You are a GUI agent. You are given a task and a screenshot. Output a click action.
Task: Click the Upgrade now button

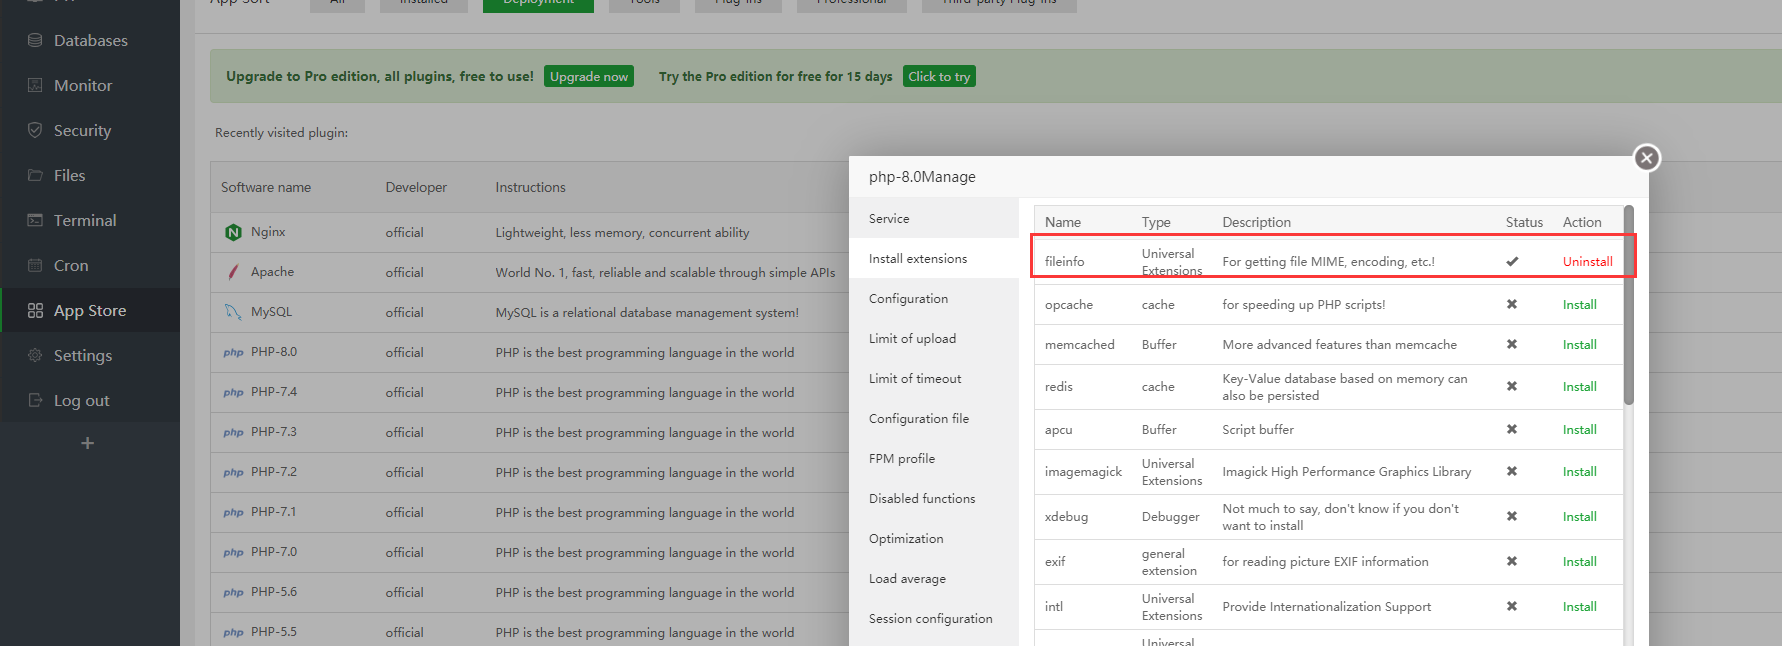588,77
